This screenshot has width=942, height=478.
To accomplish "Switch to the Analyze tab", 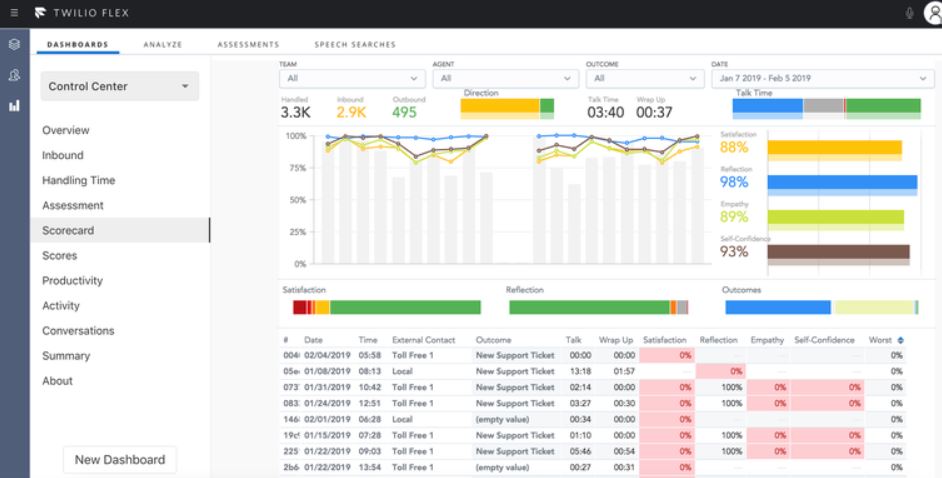I will click(163, 44).
